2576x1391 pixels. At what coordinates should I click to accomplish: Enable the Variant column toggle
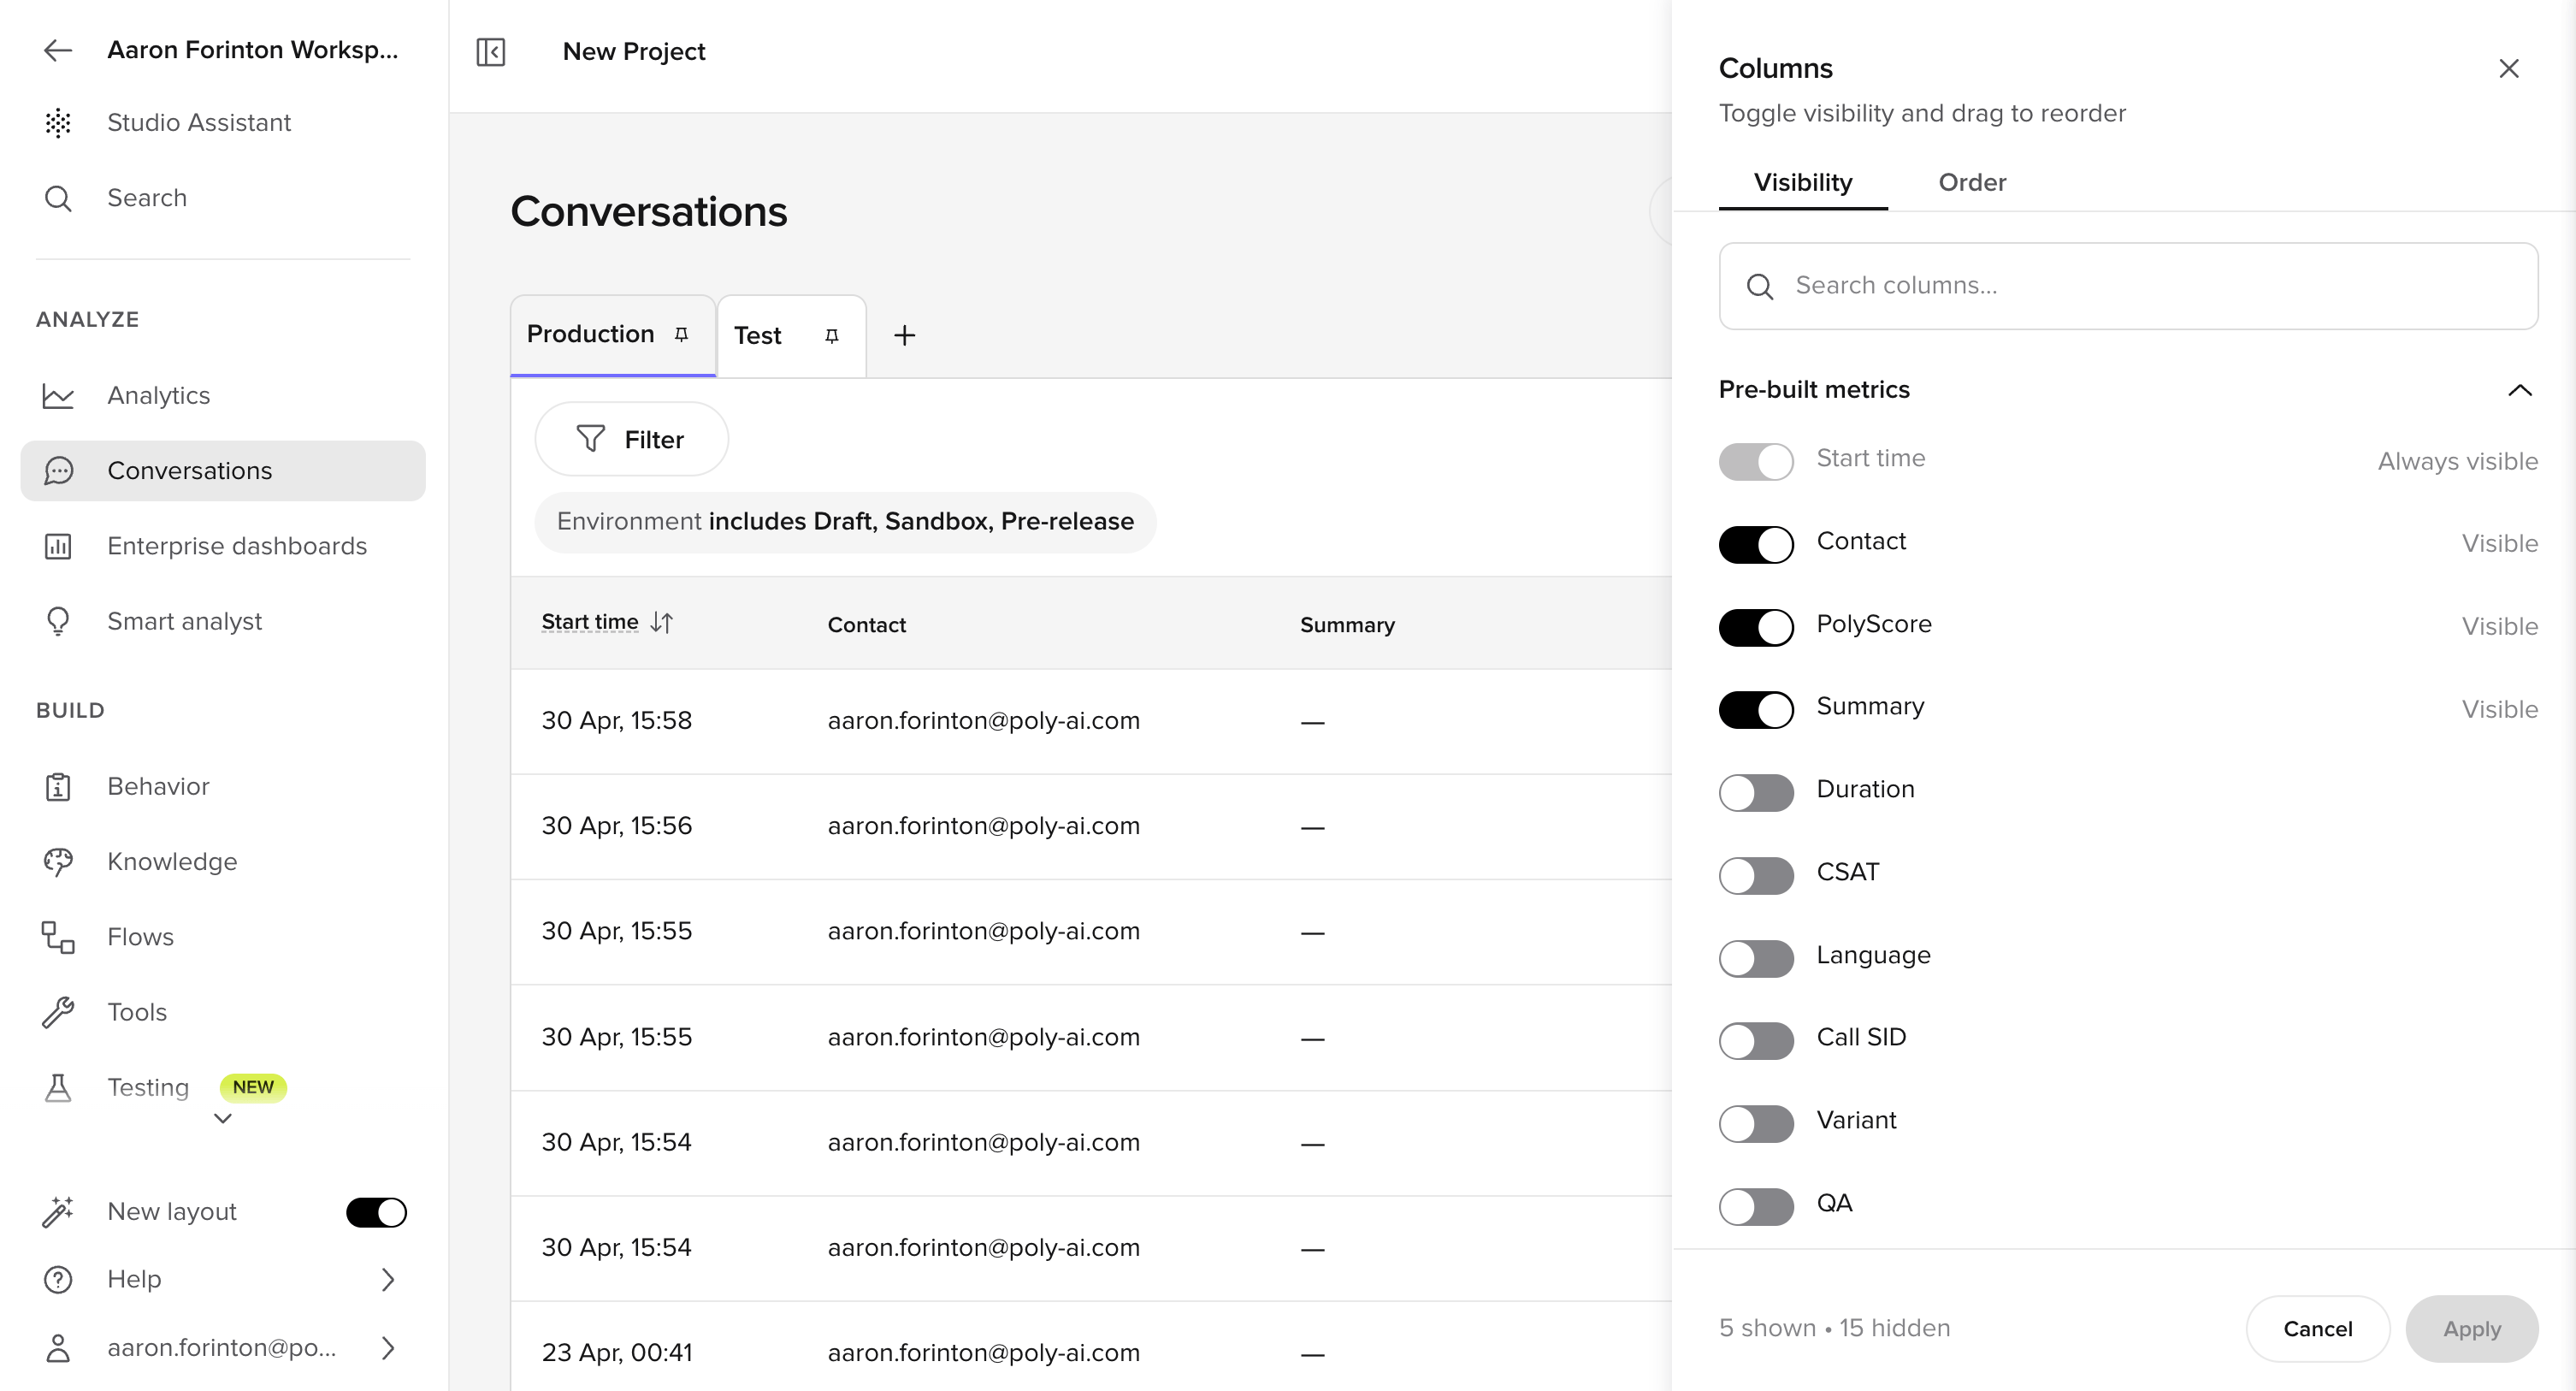pos(1756,1124)
